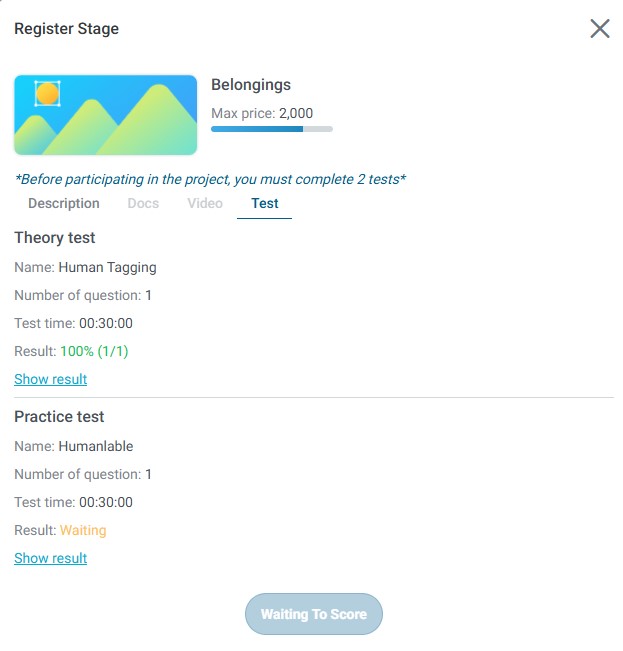Show result for the Theory test
The height and width of the screenshot is (651, 623).
tap(50, 380)
